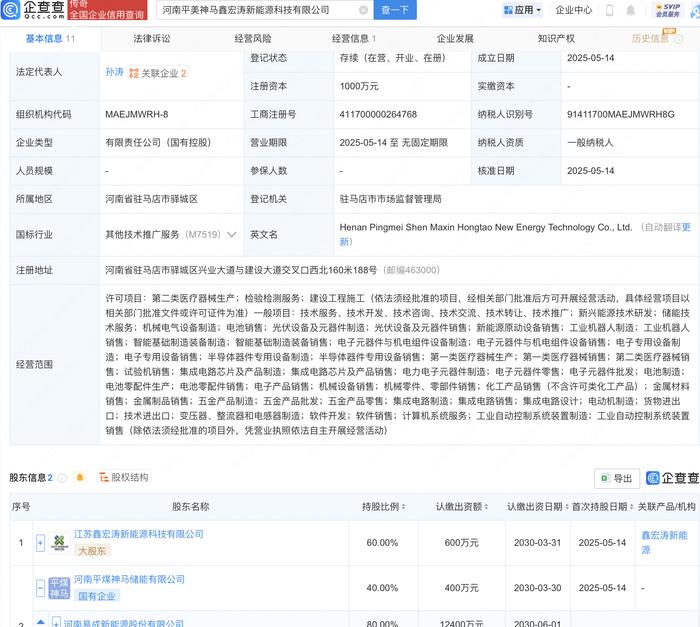Image resolution: width=700 pixels, height=627 pixels.
Task: Click 河南平煤神马储能 company logo thumbnail
Action: pyautogui.click(x=59, y=588)
